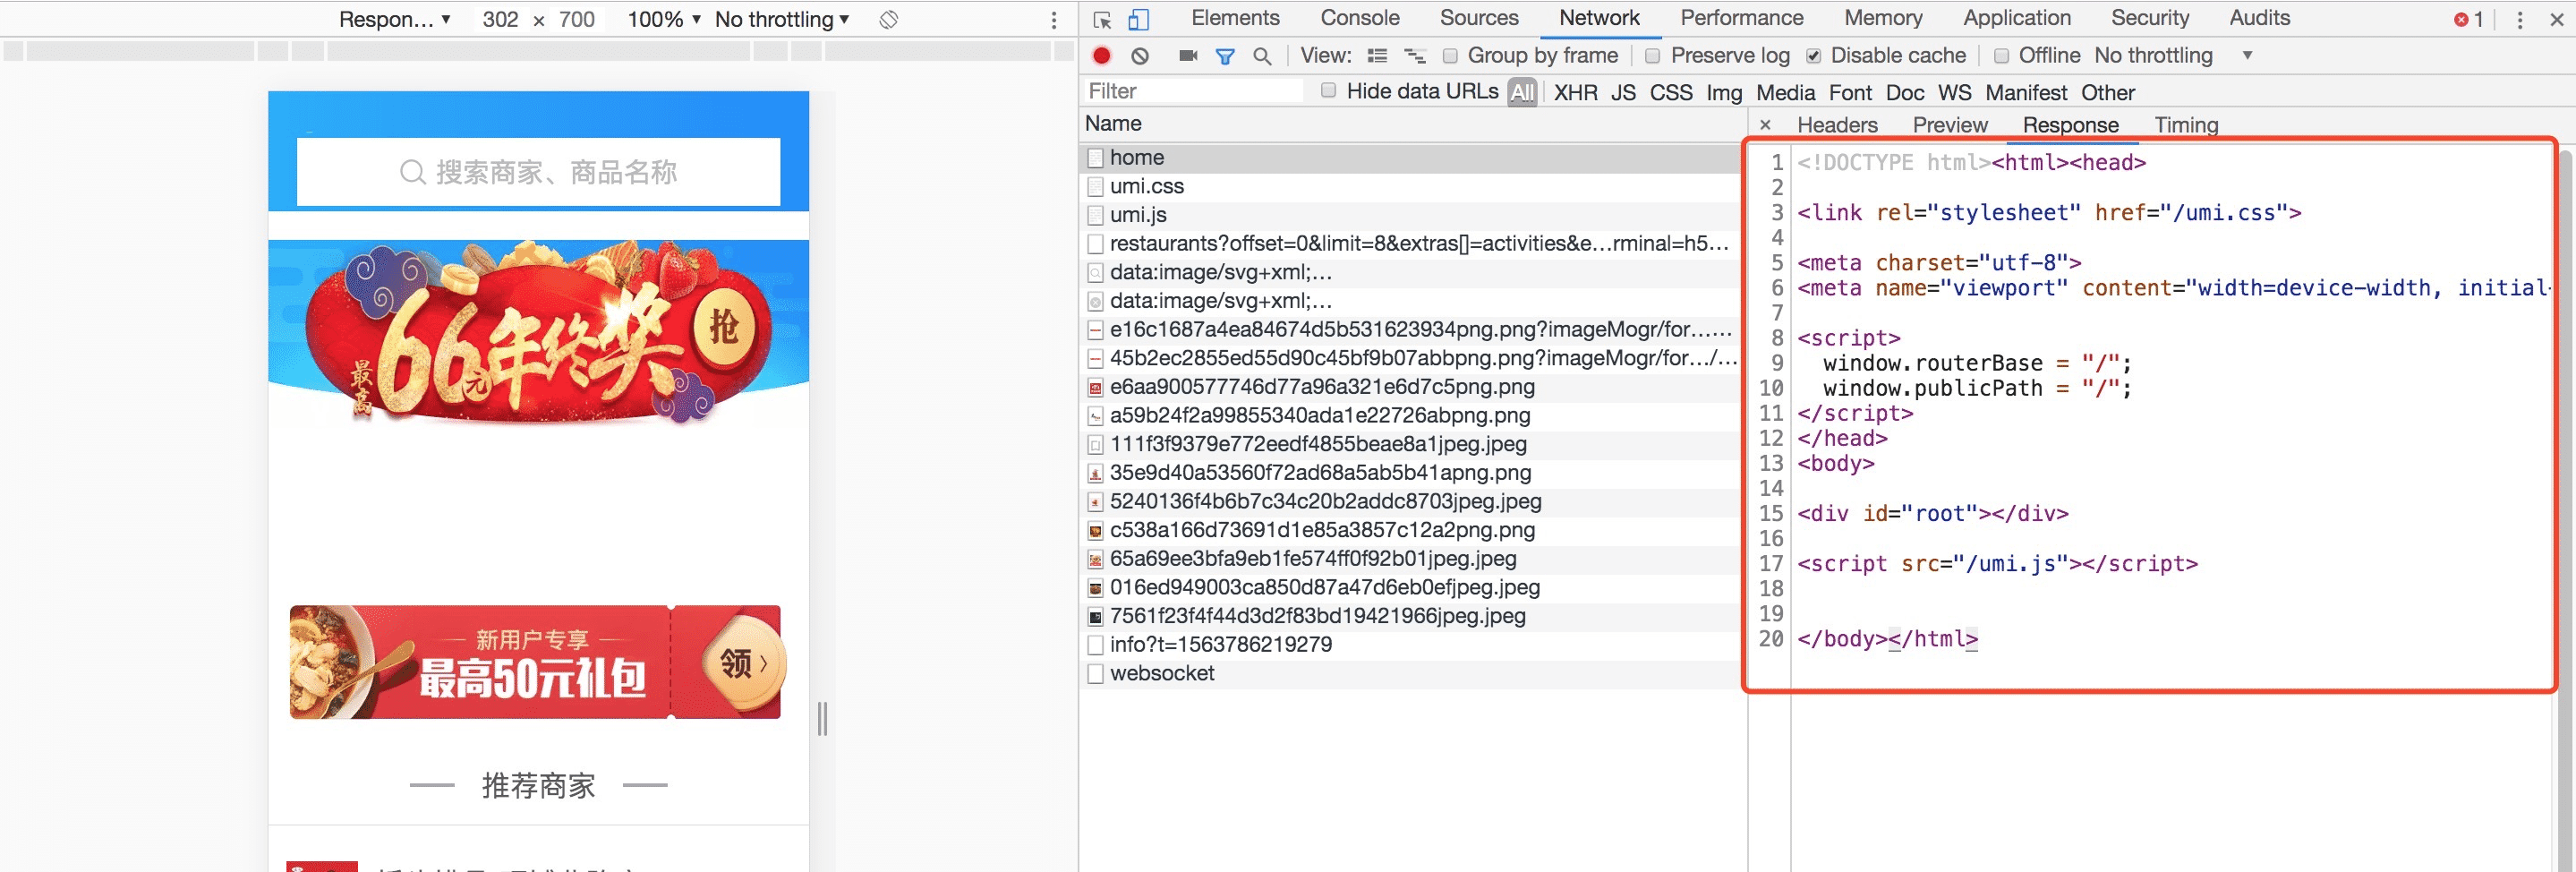Filter requests by XHR type
The image size is (2576, 872).
tap(1574, 92)
